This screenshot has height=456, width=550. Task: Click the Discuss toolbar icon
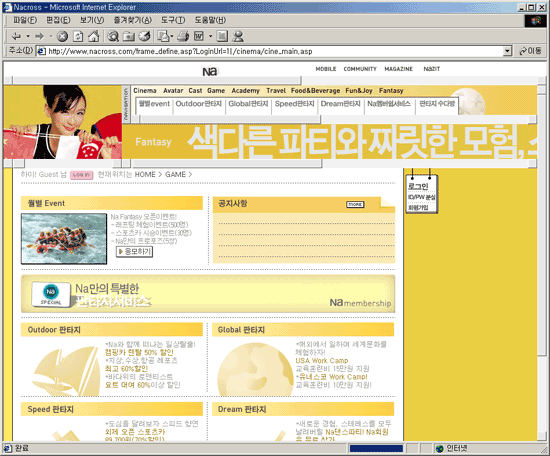pyautogui.click(x=222, y=36)
